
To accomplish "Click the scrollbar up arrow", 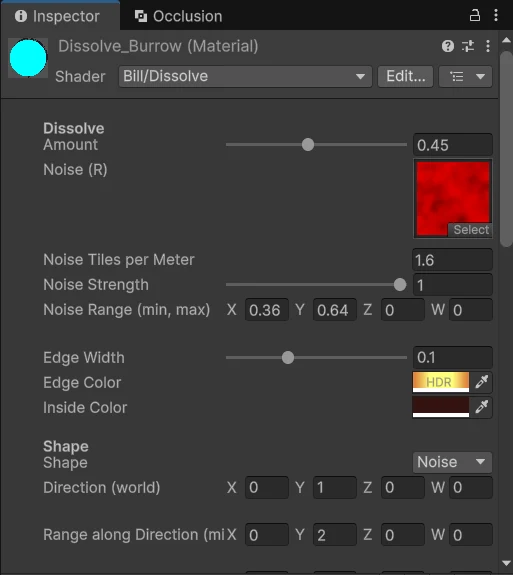I will [506, 40].
